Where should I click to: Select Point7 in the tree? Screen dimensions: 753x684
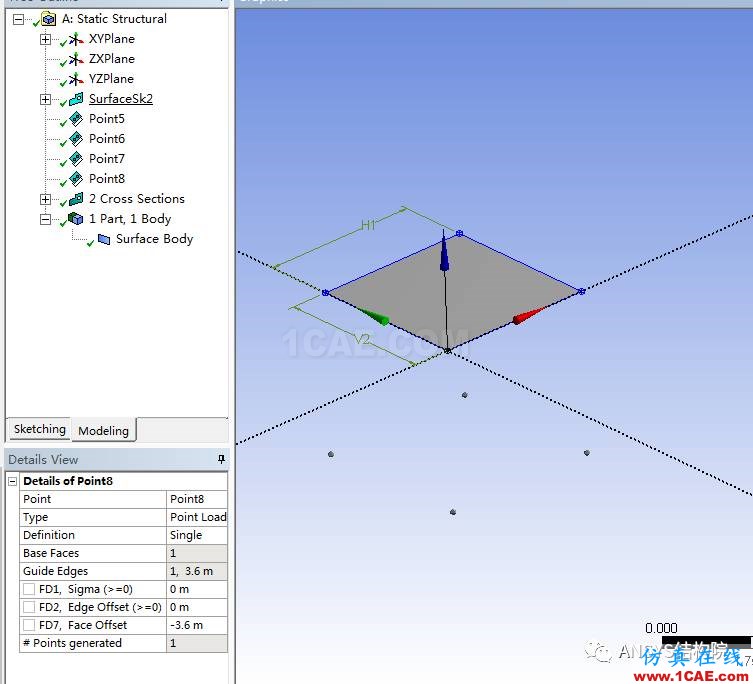(107, 159)
